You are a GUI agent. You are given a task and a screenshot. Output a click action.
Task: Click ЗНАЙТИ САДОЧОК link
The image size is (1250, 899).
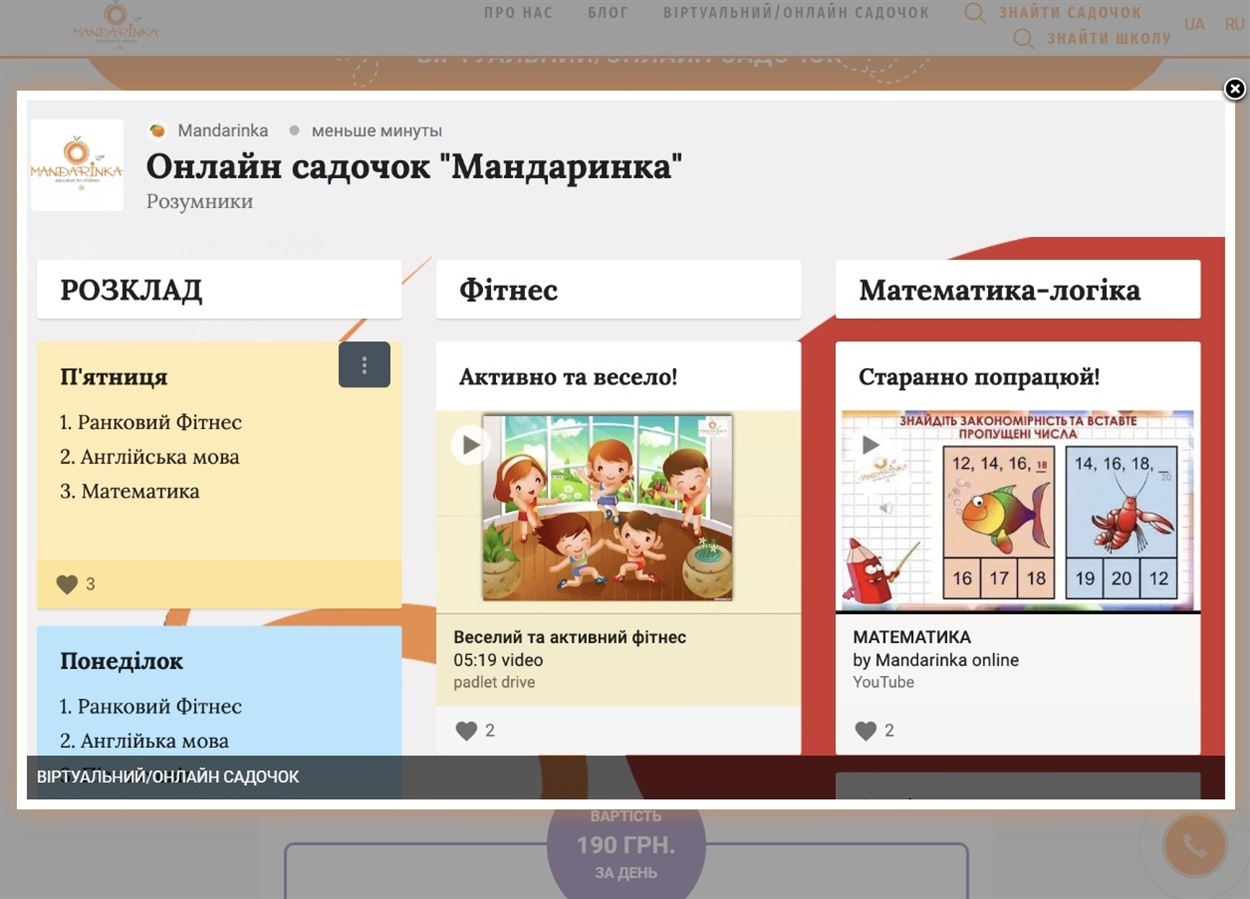(1070, 13)
